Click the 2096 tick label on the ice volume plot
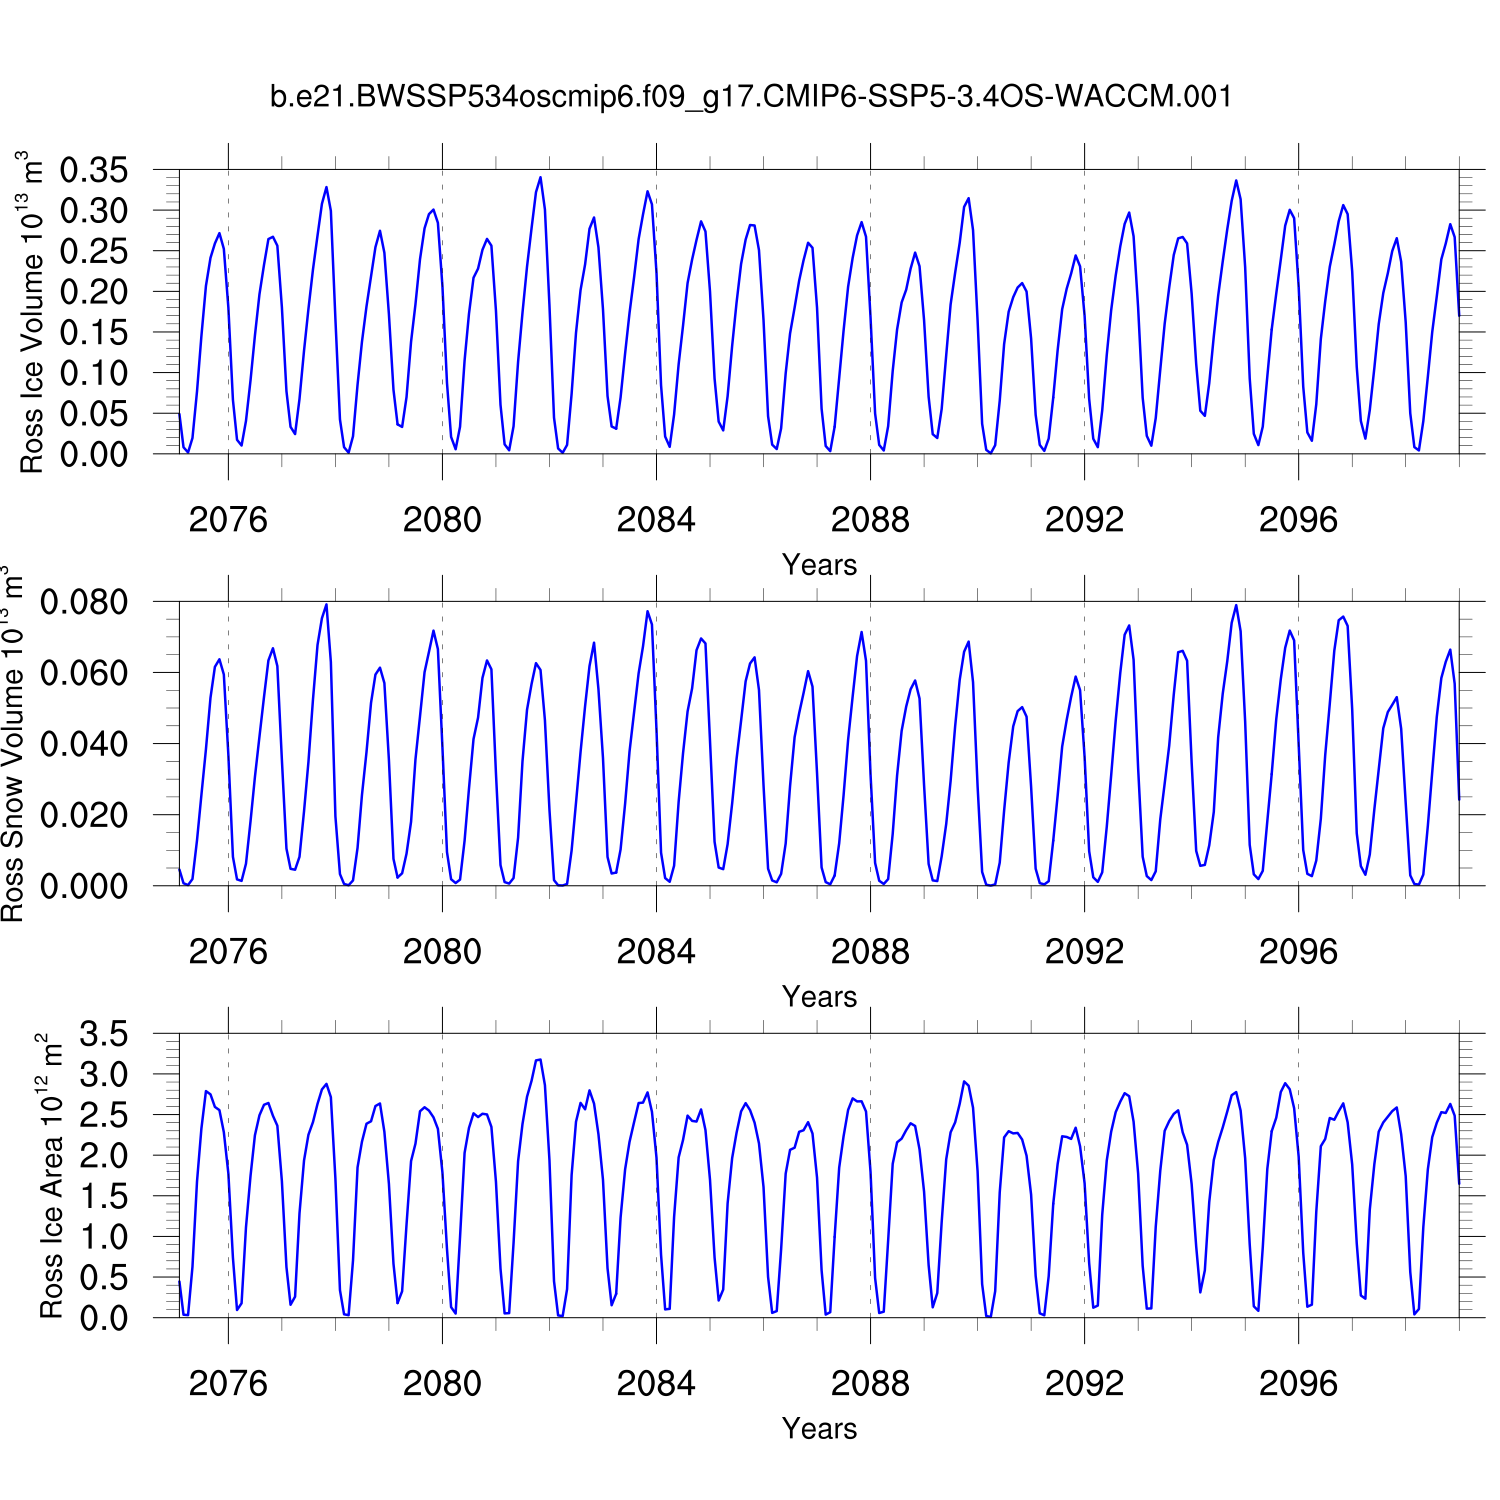 pyautogui.click(x=1298, y=520)
